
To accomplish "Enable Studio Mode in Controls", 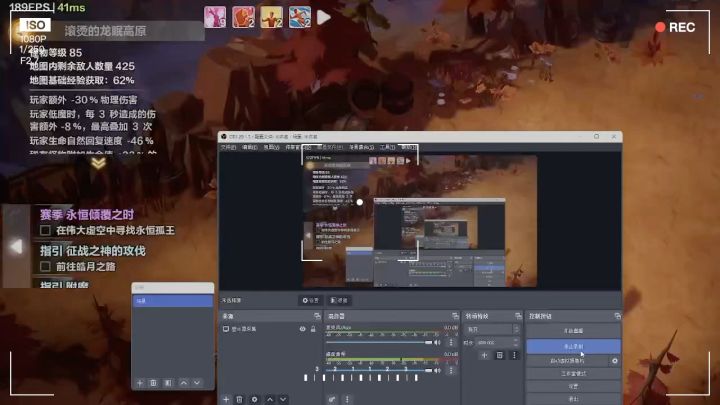I will pos(573,374).
